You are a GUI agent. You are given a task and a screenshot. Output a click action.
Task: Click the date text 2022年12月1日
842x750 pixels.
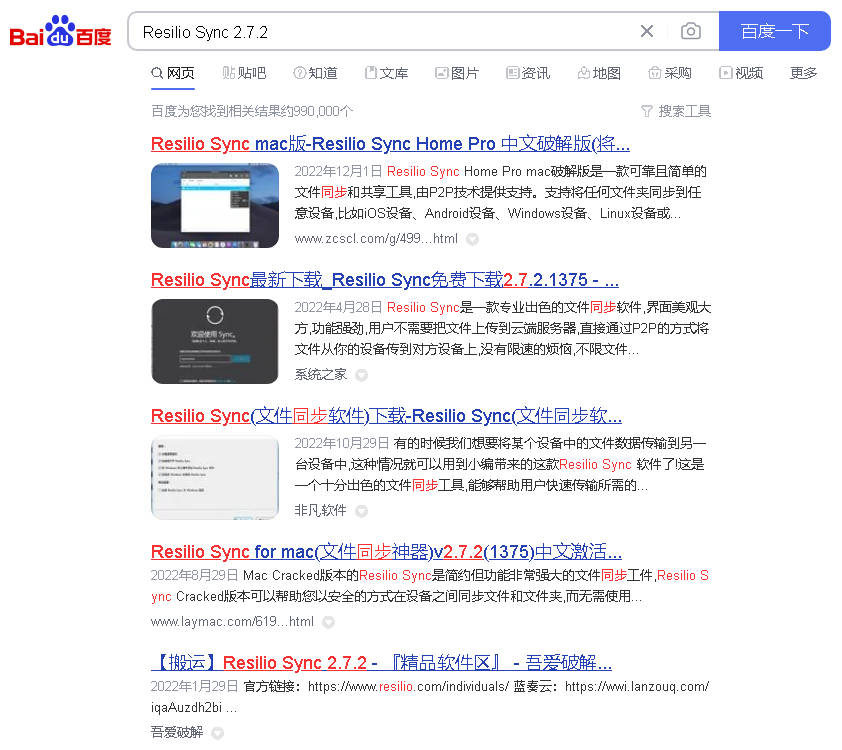click(x=338, y=171)
